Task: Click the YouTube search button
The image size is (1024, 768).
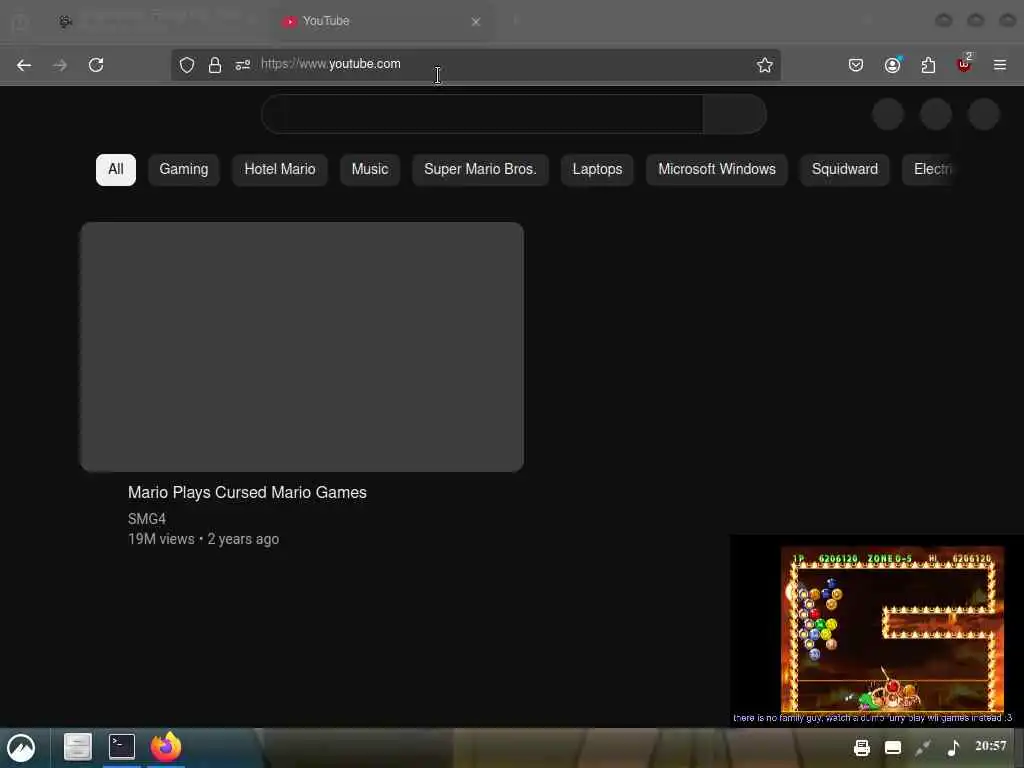Action: 735,114
